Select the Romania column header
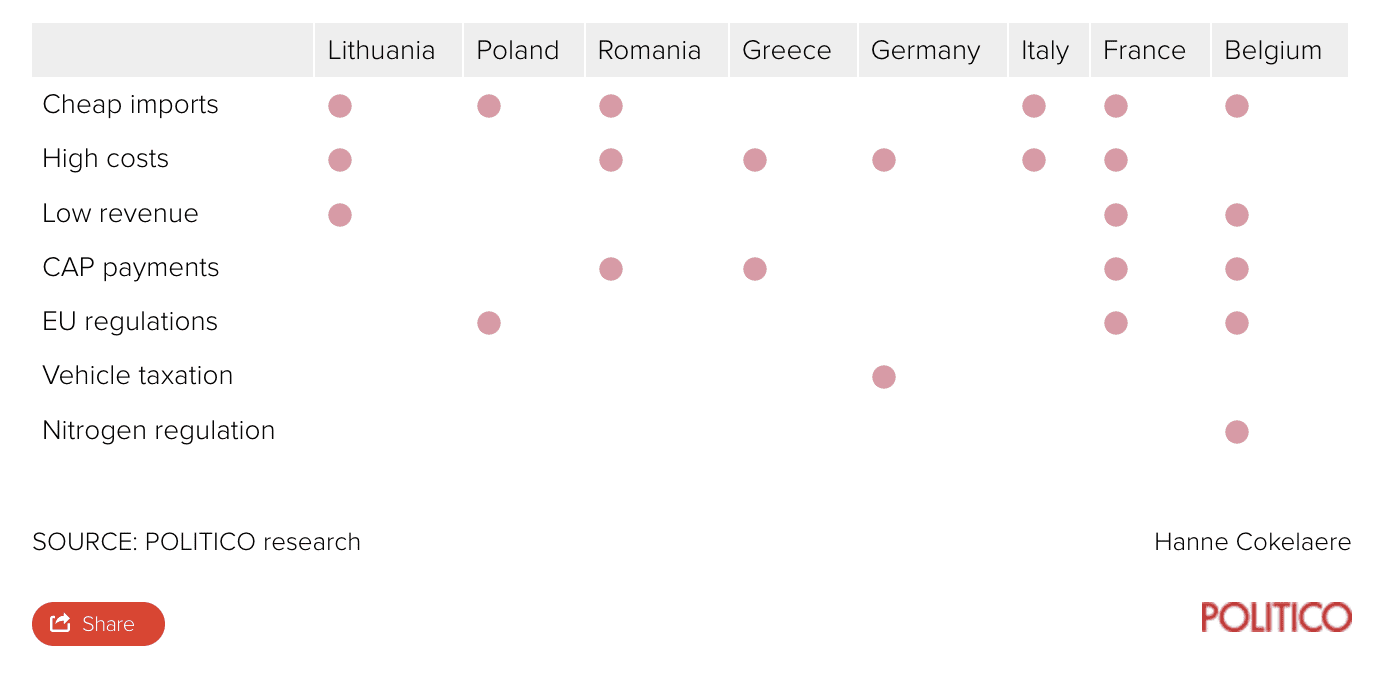 point(649,51)
